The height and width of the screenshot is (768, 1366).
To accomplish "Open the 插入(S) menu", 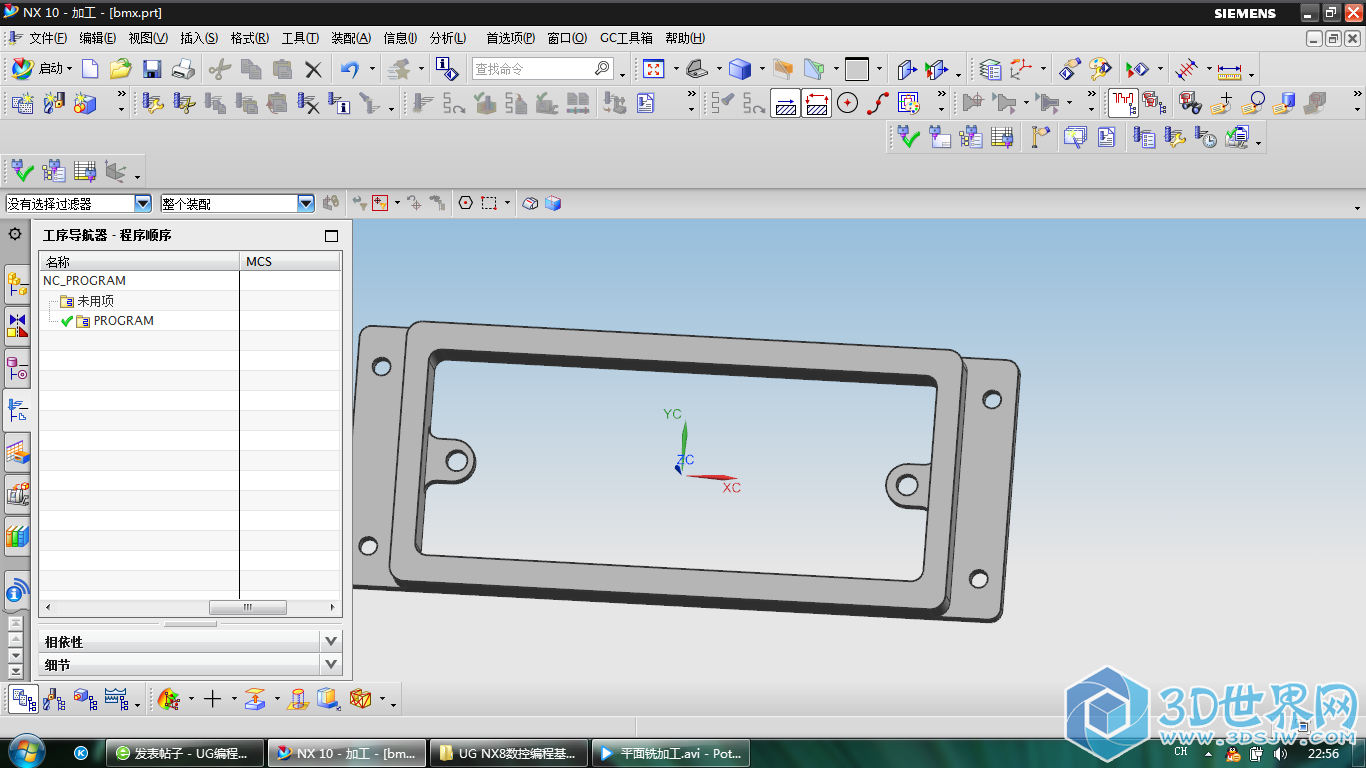I will click(199, 38).
